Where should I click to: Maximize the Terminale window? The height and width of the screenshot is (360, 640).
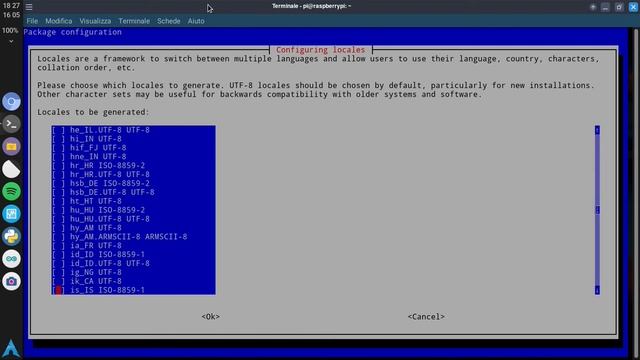tap(619, 7)
